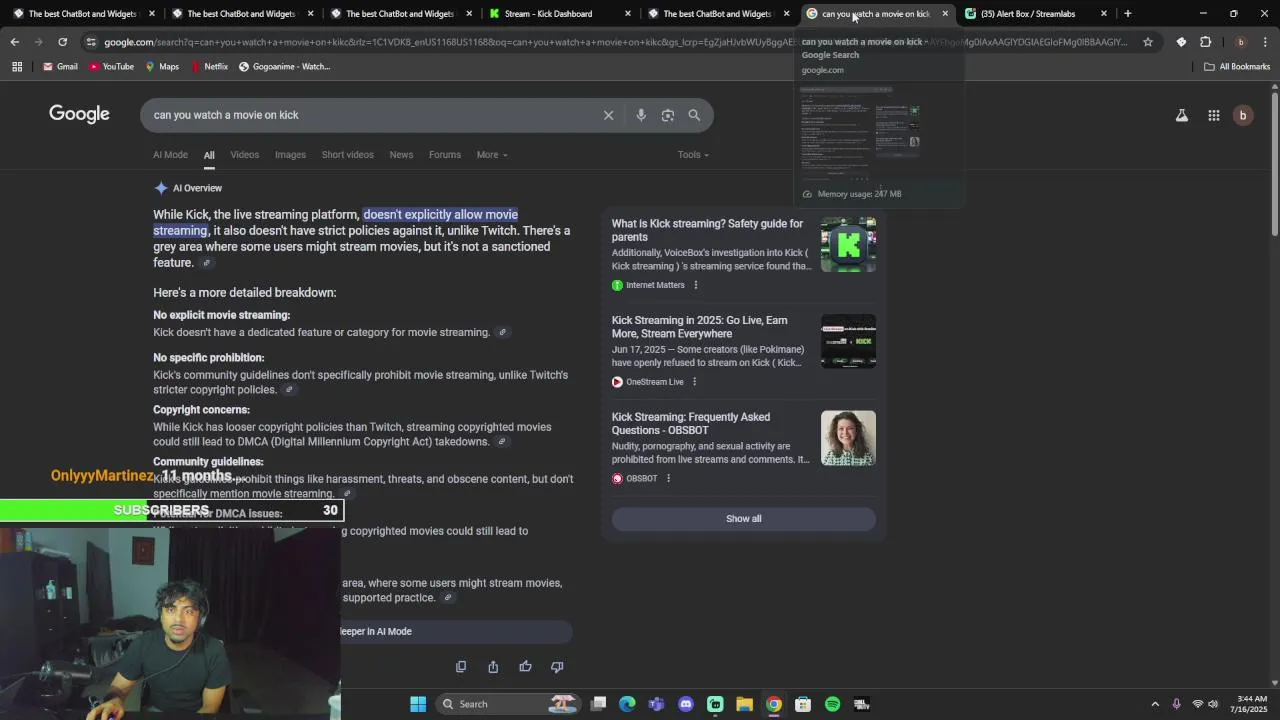This screenshot has height=720, width=1280.
Task: Expand the More search filters dropdown
Action: click(492, 155)
